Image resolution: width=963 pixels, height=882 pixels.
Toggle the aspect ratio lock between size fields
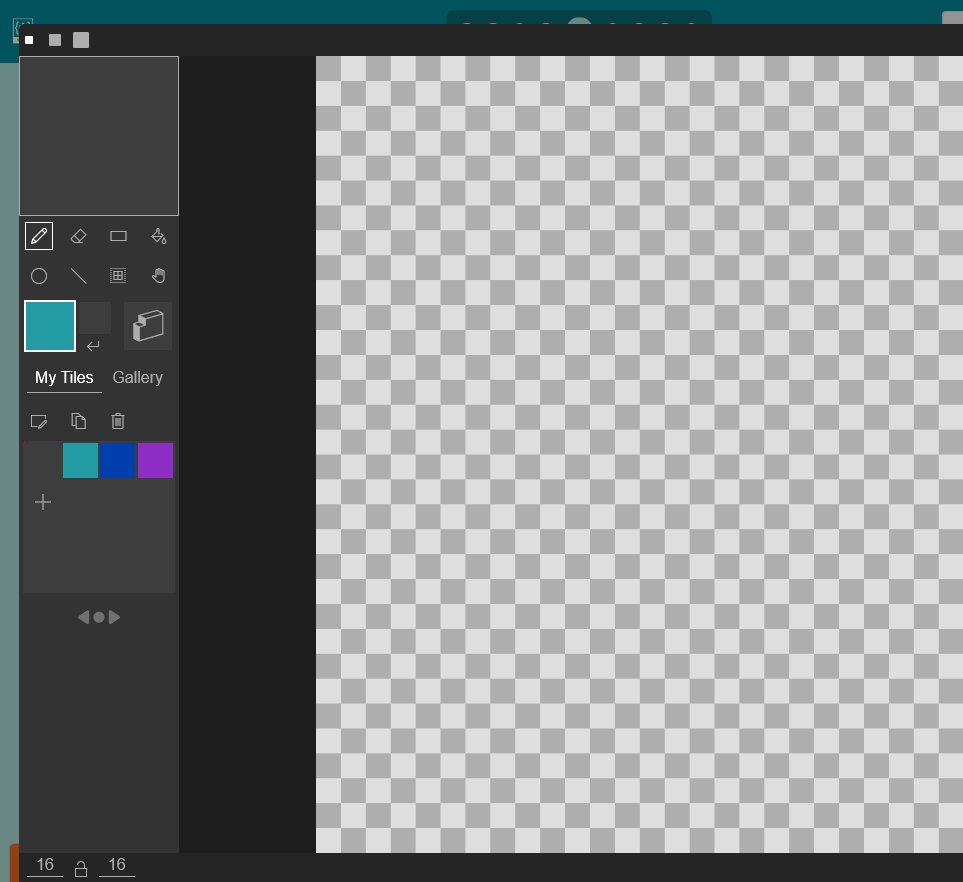click(x=81, y=866)
